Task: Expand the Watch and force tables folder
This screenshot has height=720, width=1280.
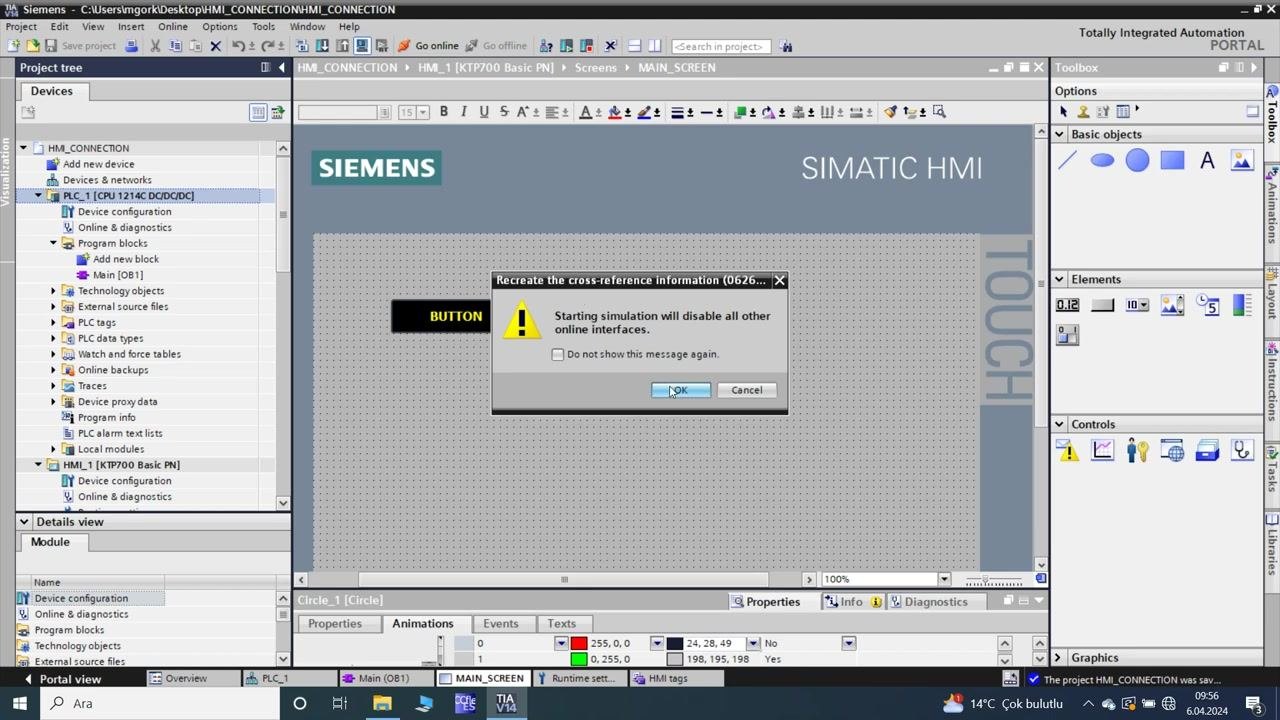Action: 54,354
